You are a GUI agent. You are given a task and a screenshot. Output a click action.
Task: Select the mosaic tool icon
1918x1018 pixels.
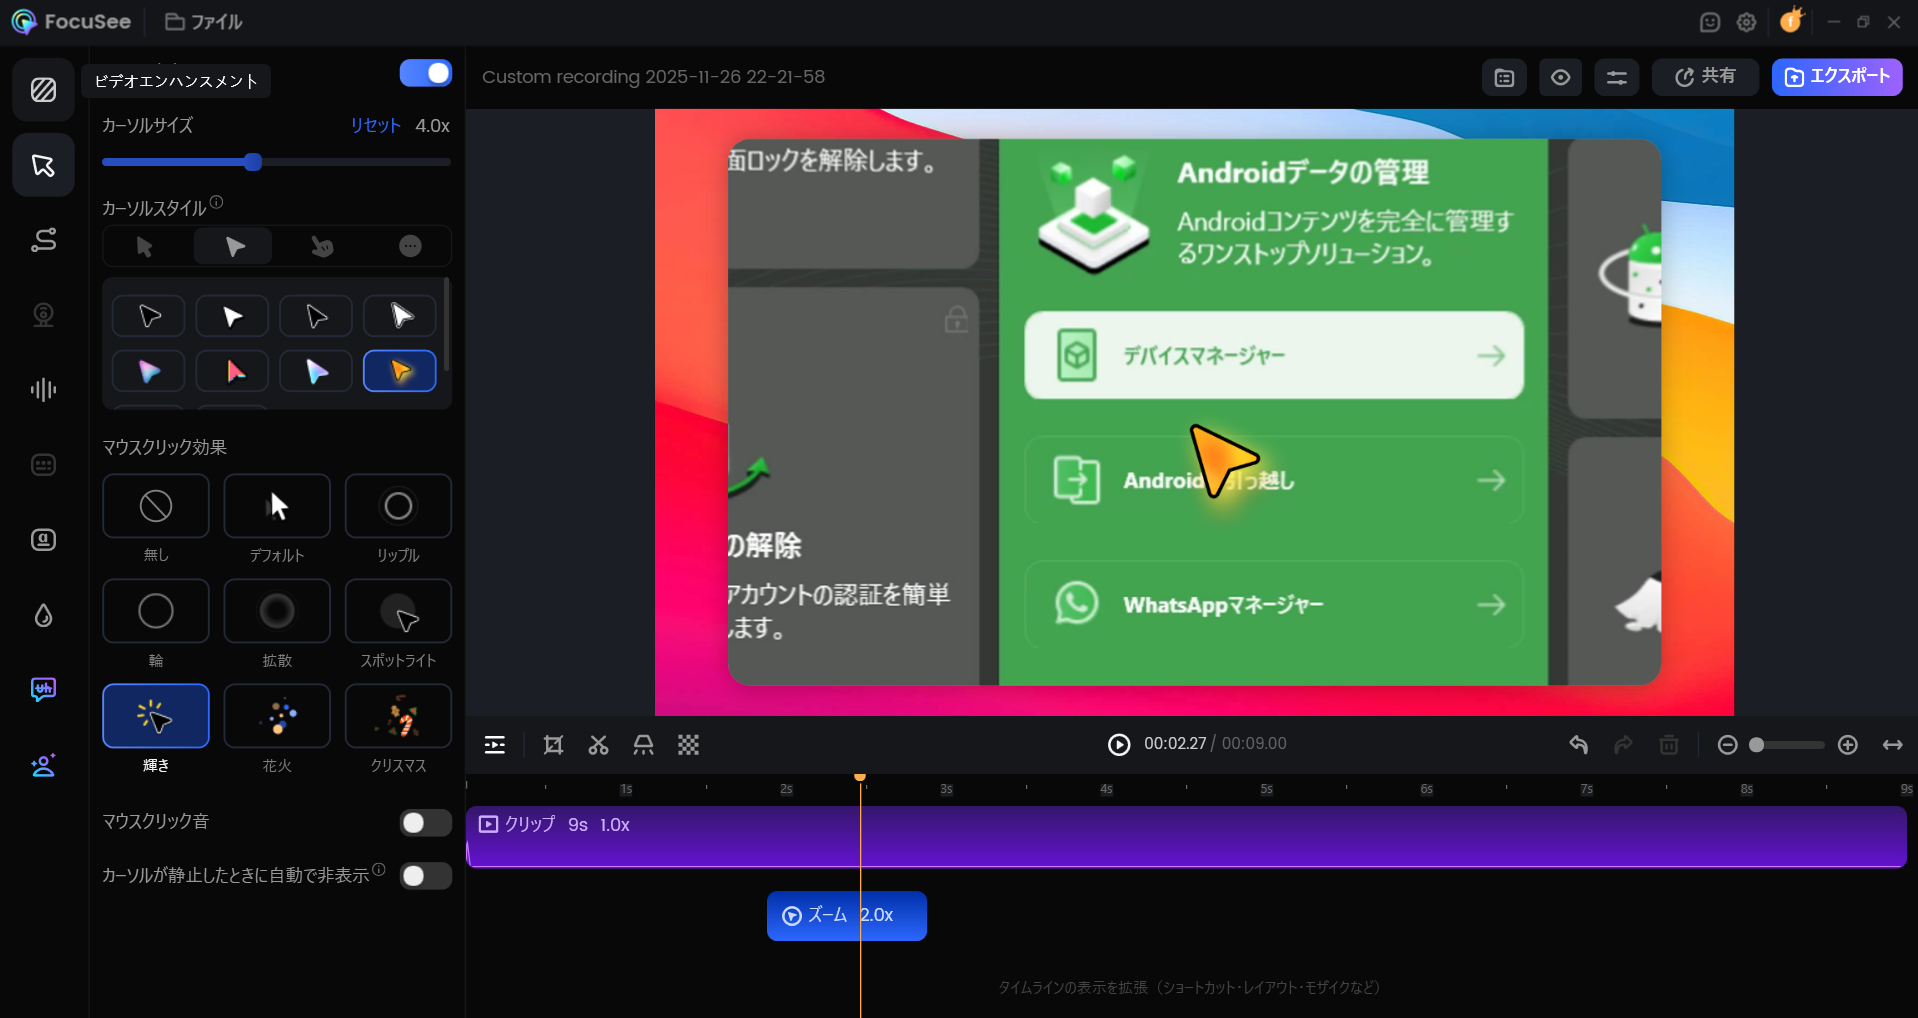click(x=688, y=745)
